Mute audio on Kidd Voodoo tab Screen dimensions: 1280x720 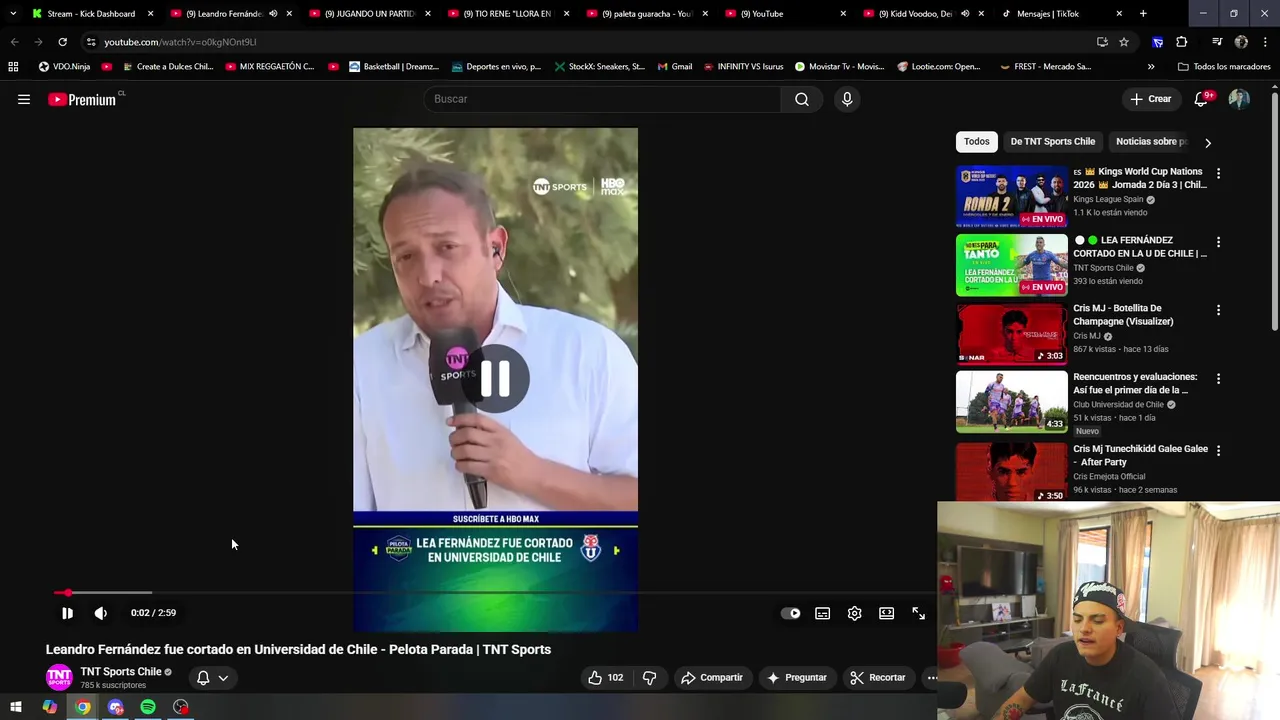pyautogui.click(x=964, y=14)
